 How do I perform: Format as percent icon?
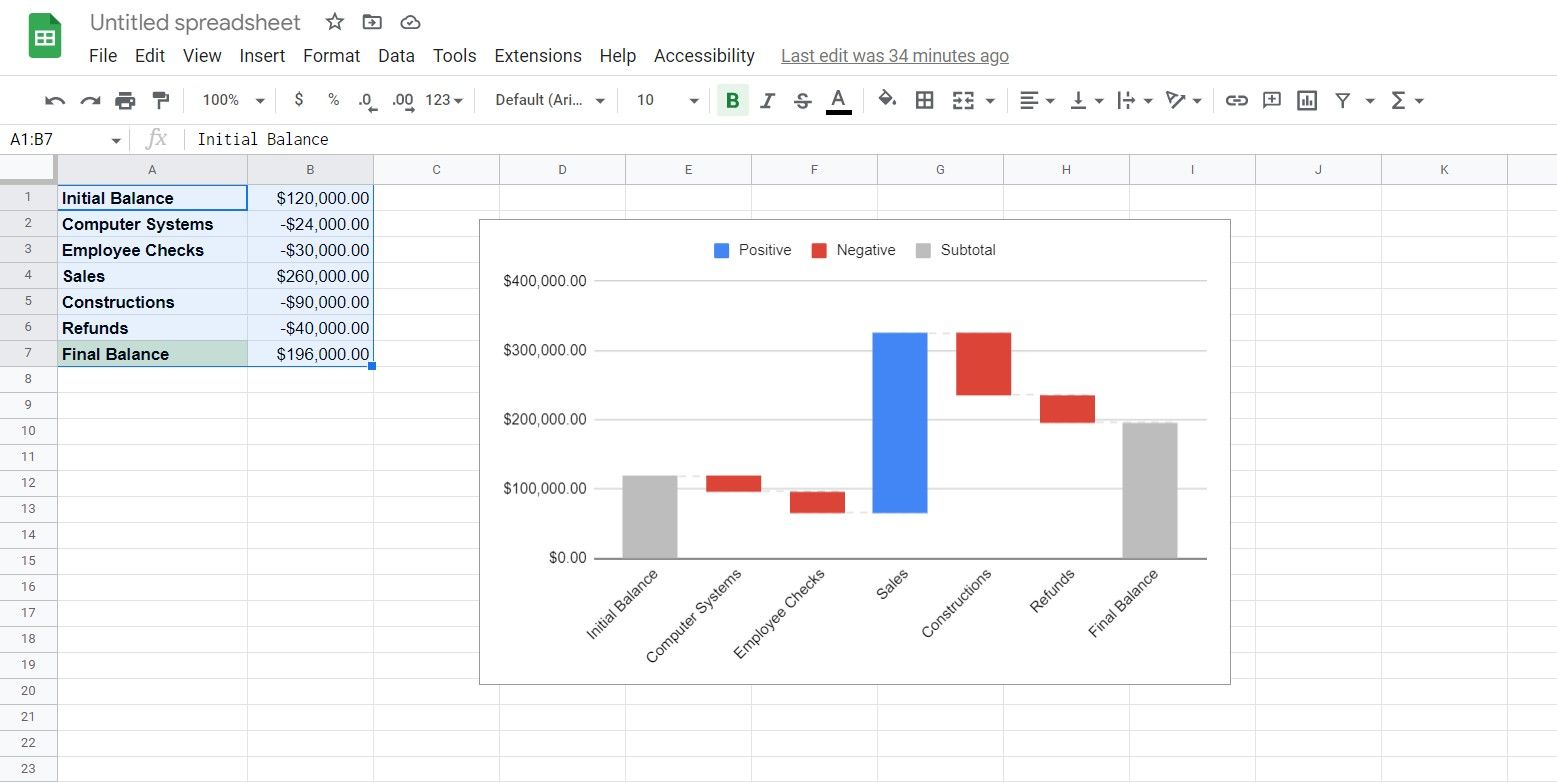coord(333,100)
